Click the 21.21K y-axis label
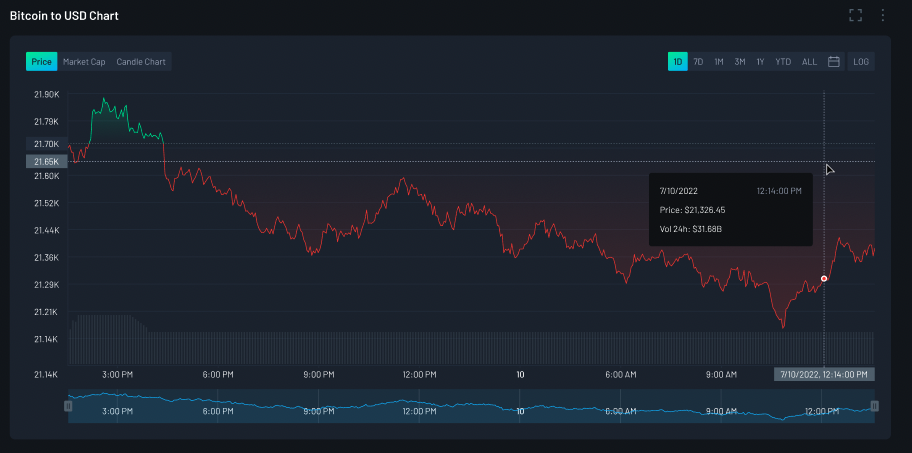 click(x=47, y=312)
